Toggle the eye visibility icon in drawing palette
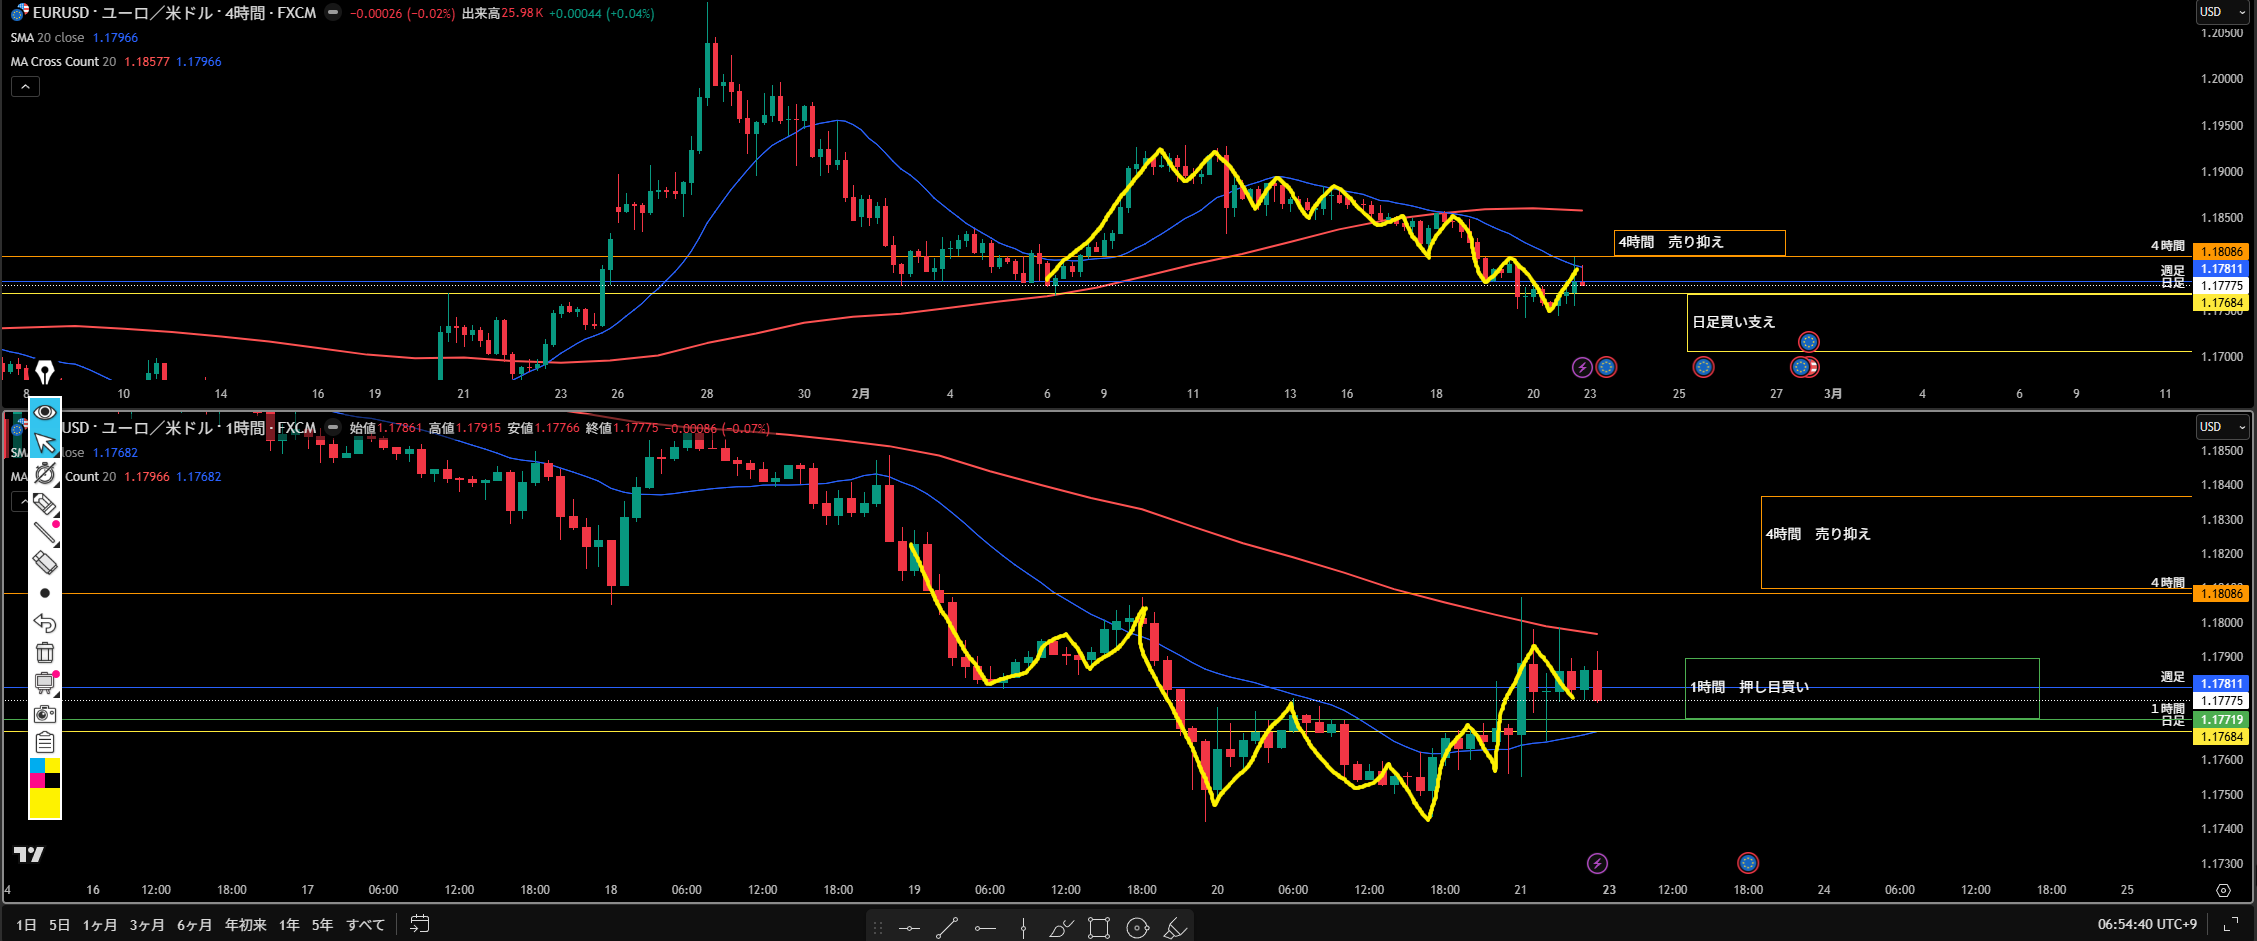The height and width of the screenshot is (941, 2257). pos(45,412)
